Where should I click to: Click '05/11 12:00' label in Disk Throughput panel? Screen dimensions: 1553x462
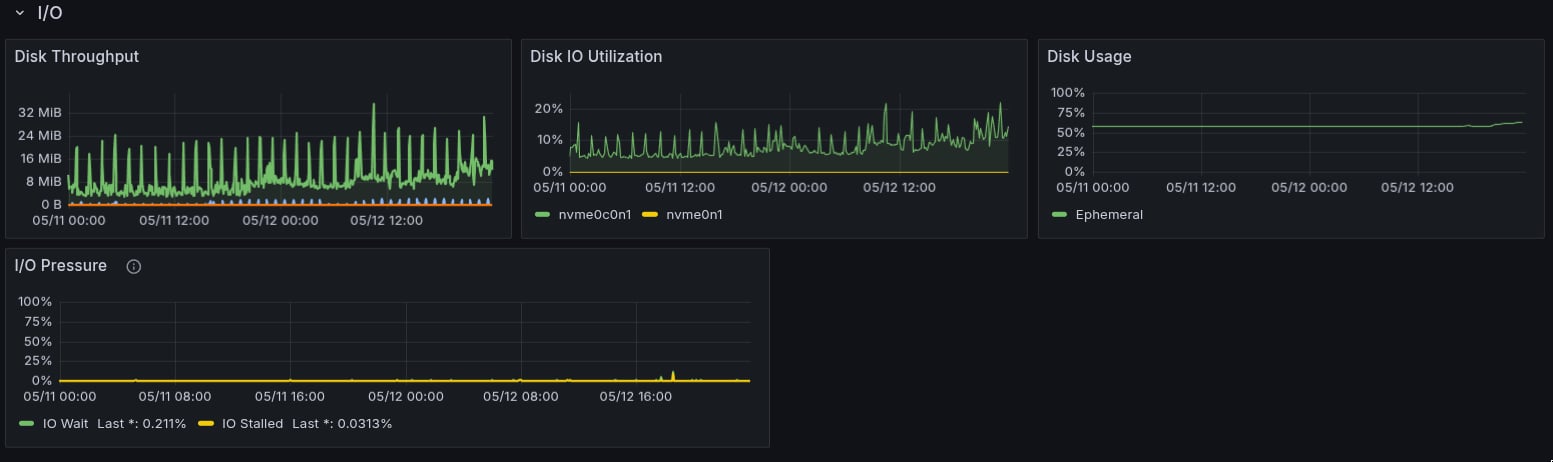pyautogui.click(x=174, y=220)
